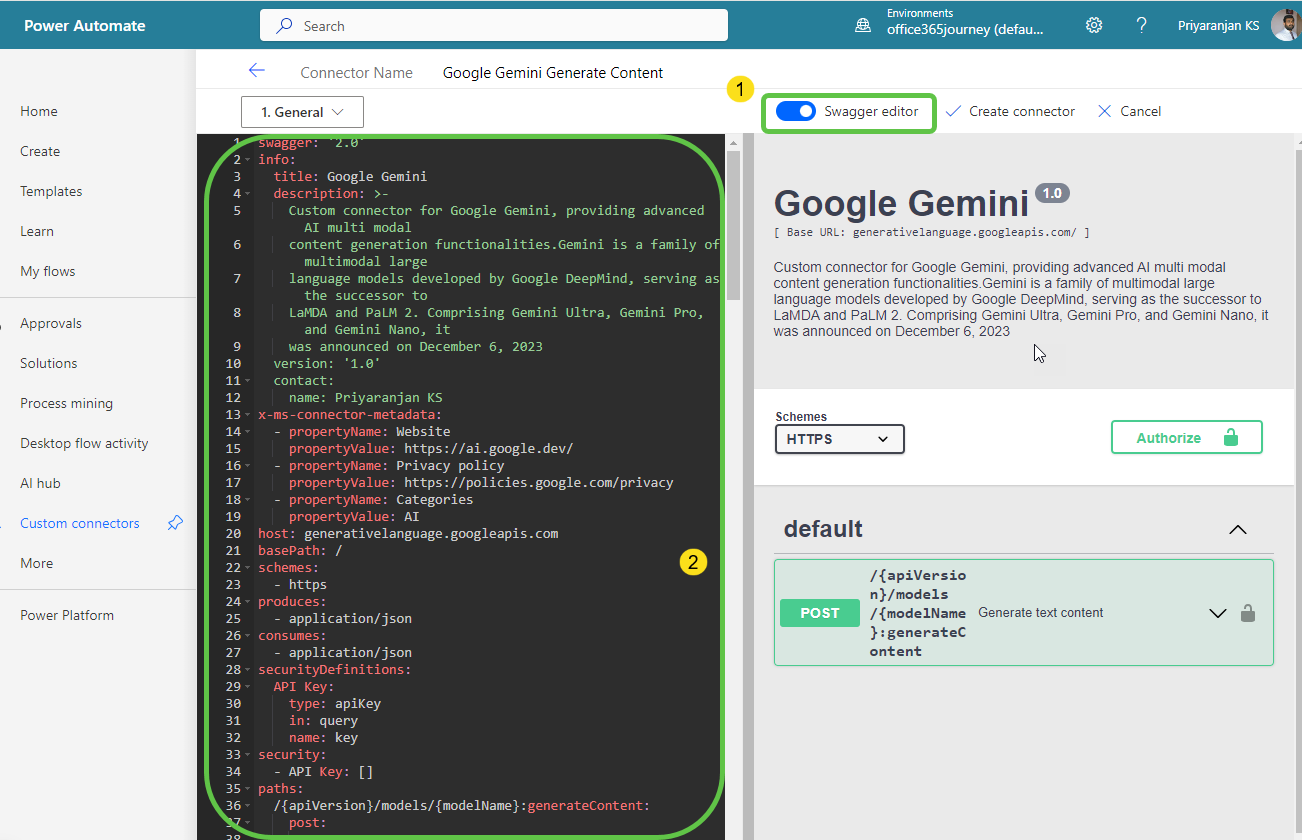Screen dimensions: 1302x840
Task: Open the 1. General dropdown
Action: tap(302, 111)
